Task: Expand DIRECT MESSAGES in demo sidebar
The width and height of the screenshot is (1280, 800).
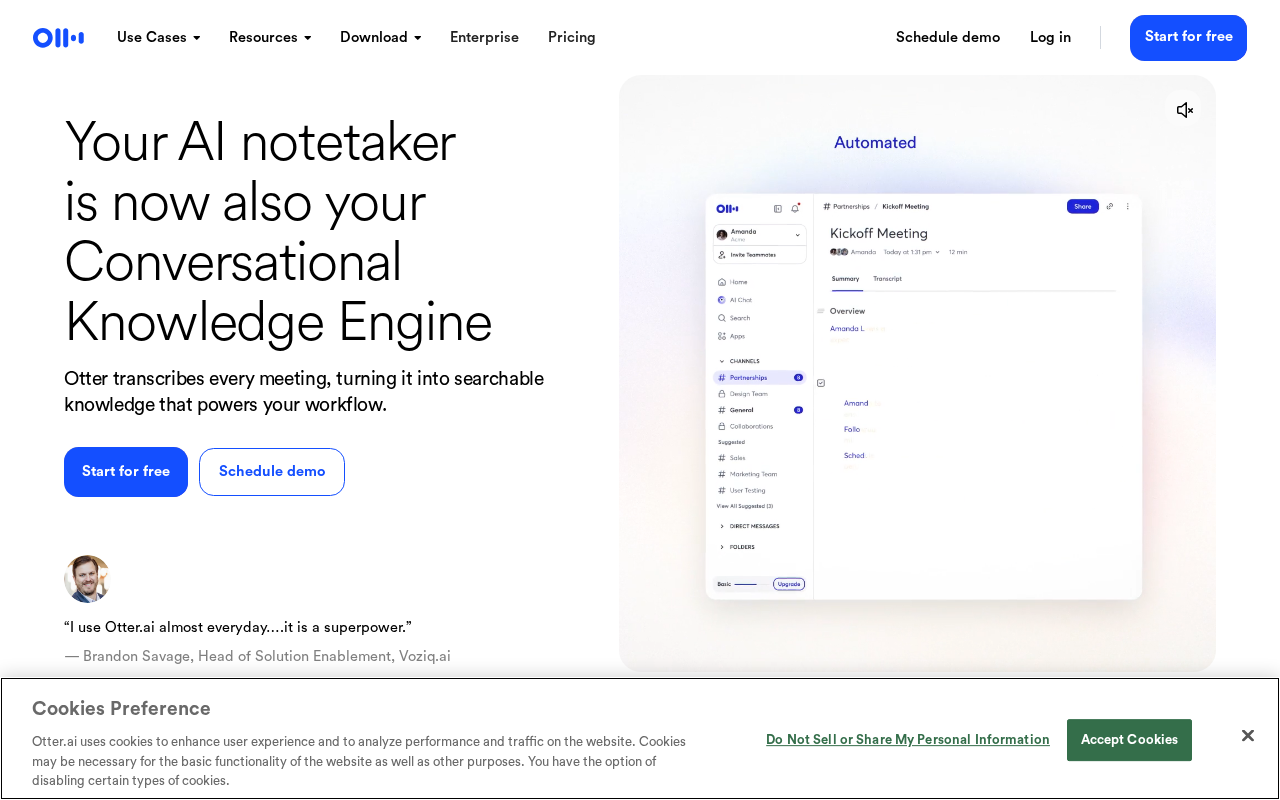Action: [722, 526]
